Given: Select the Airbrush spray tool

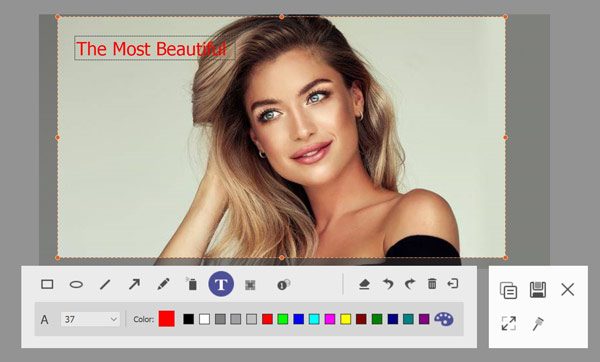Looking at the screenshot, I should [x=192, y=284].
